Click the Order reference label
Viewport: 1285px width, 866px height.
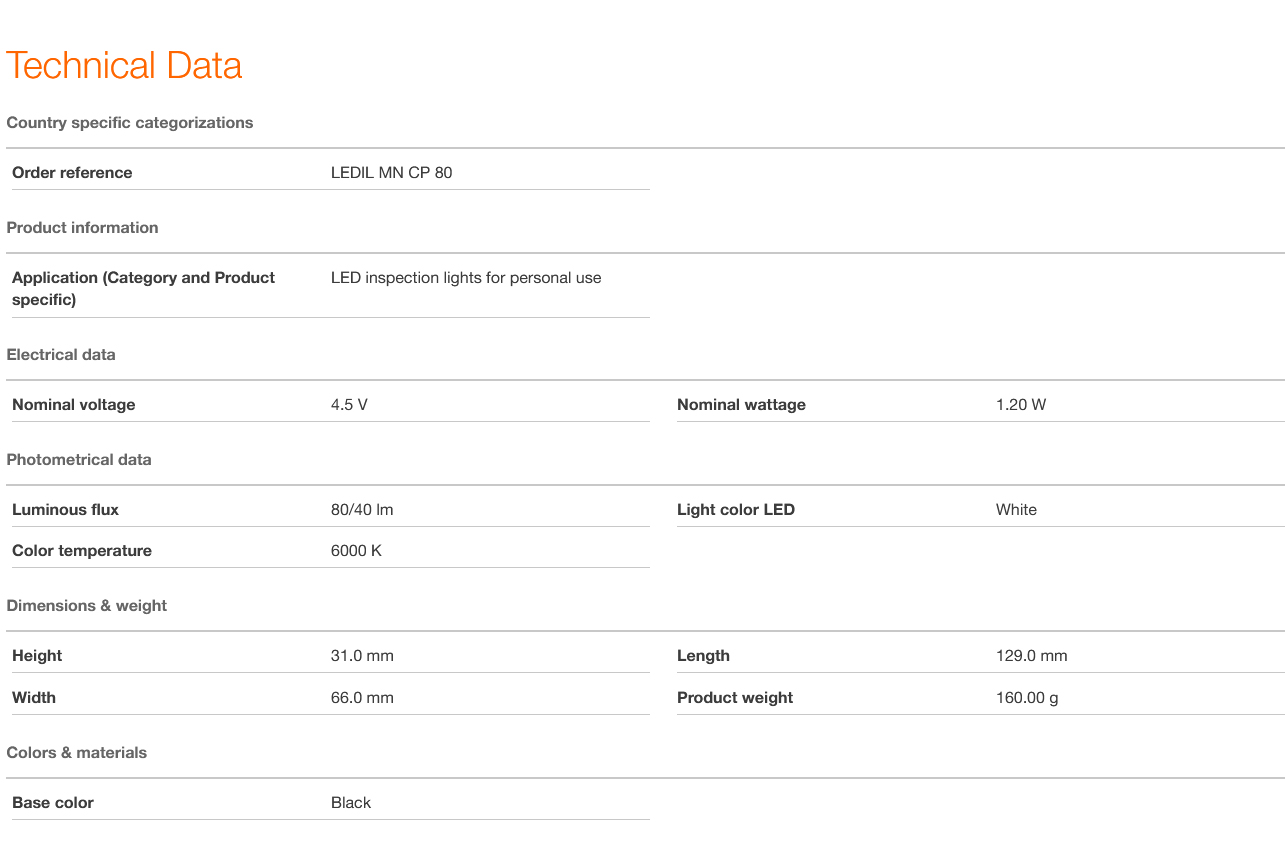[72, 173]
